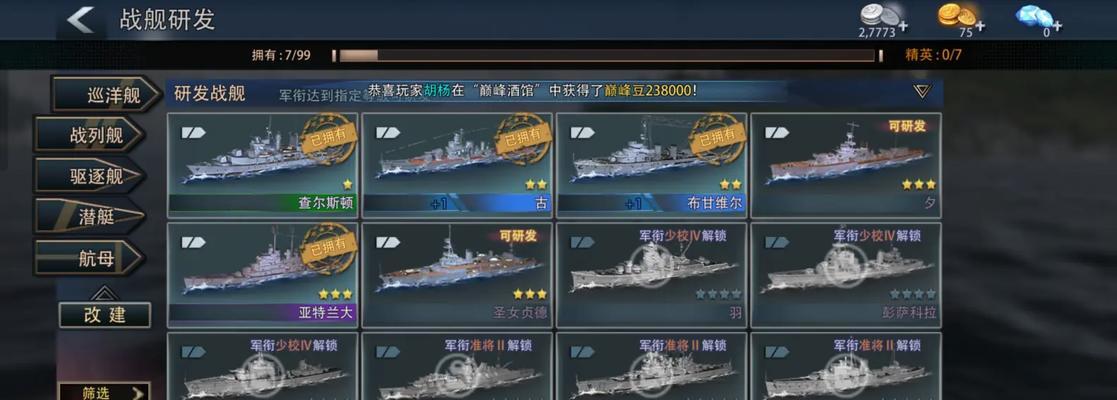The image size is (1117, 400).
Task: Select the 航母 category tab
Action: (90, 258)
